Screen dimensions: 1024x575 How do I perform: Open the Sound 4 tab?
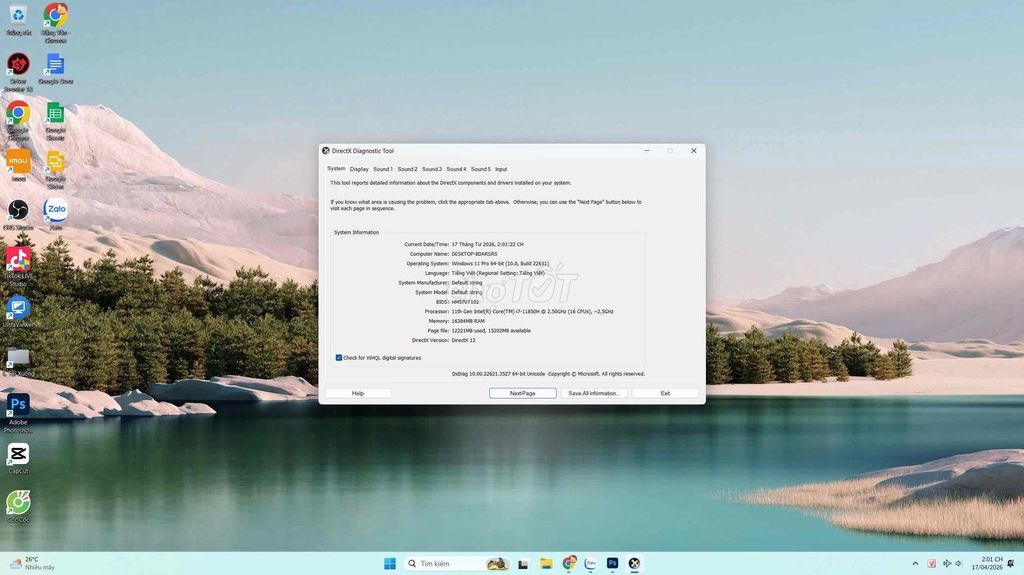456,169
